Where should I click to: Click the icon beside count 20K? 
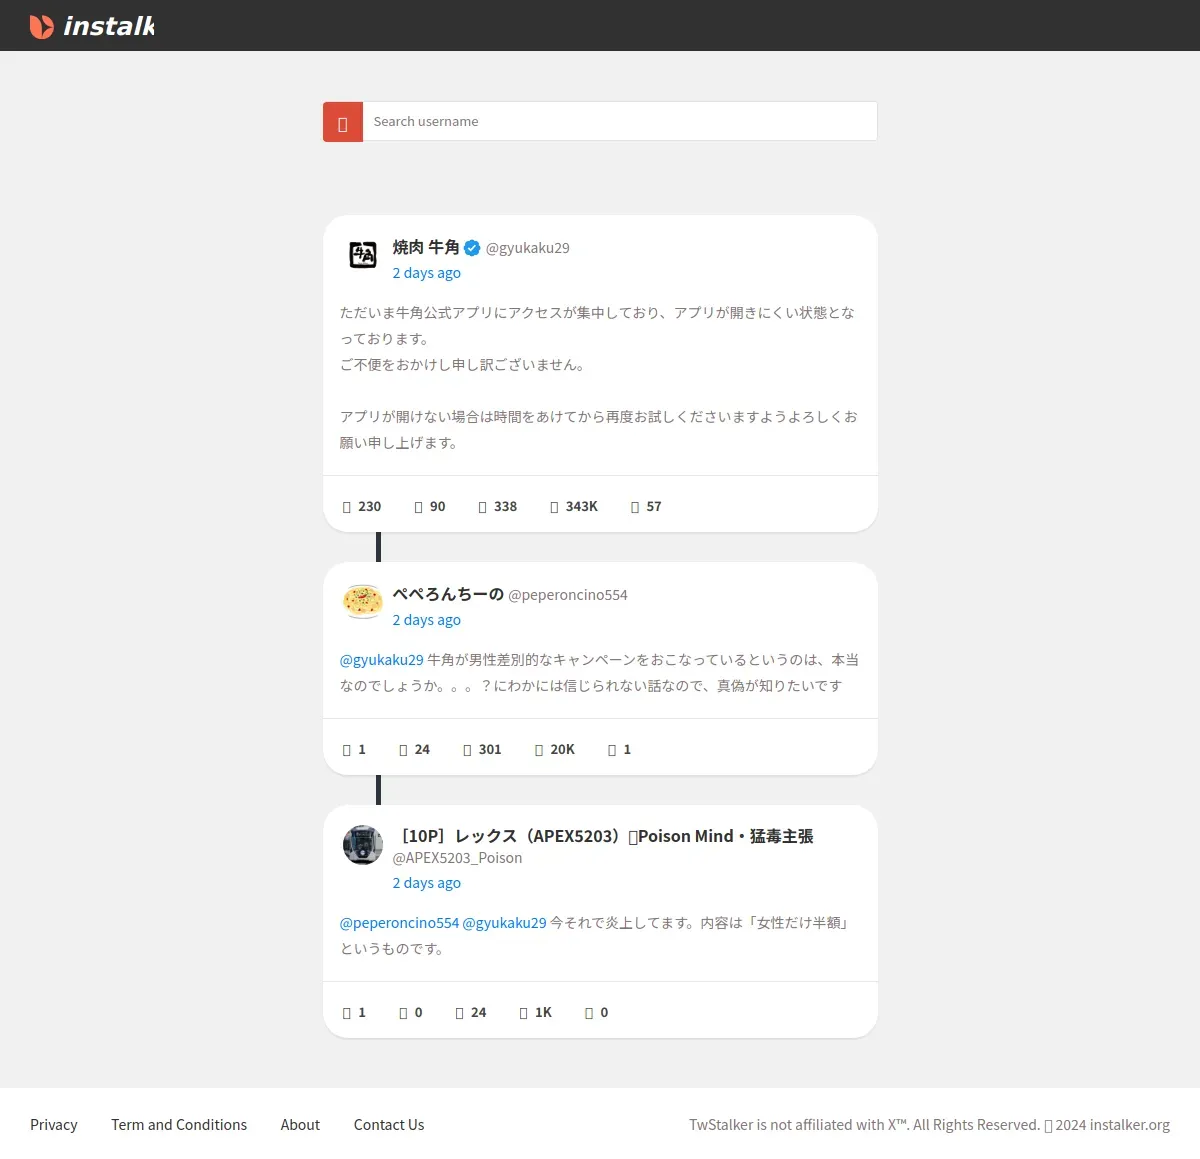click(539, 750)
